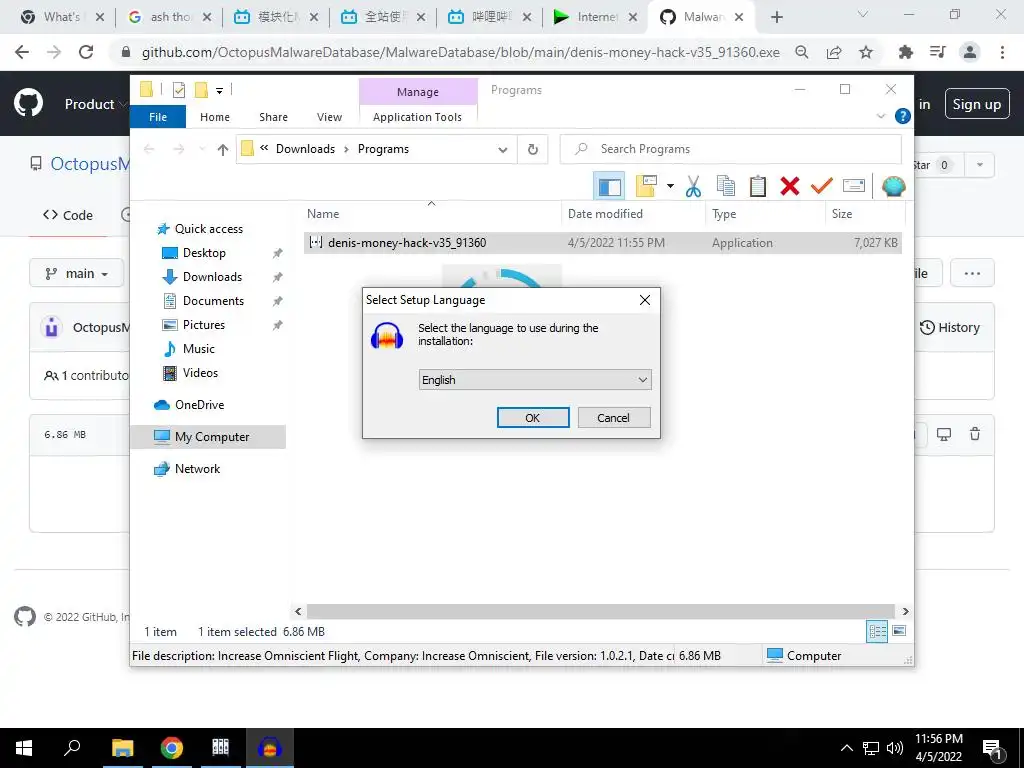Image resolution: width=1024 pixels, height=768 pixels.
Task: Open quick access toolbar customize dropdown
Action: click(x=219, y=91)
